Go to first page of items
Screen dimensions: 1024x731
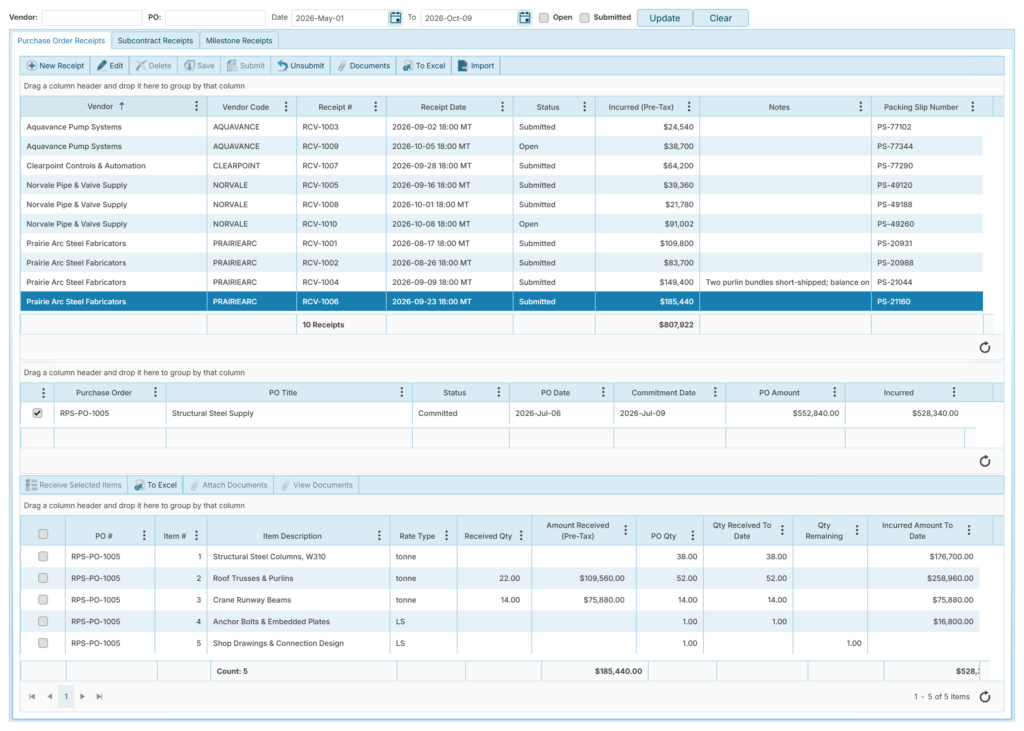click(32, 696)
